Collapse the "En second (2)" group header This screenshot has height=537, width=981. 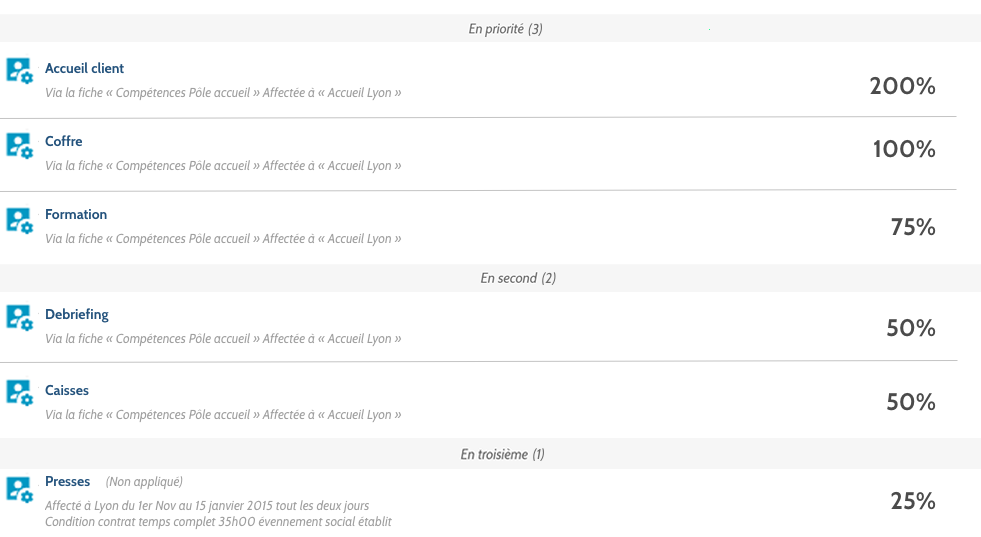point(517,278)
